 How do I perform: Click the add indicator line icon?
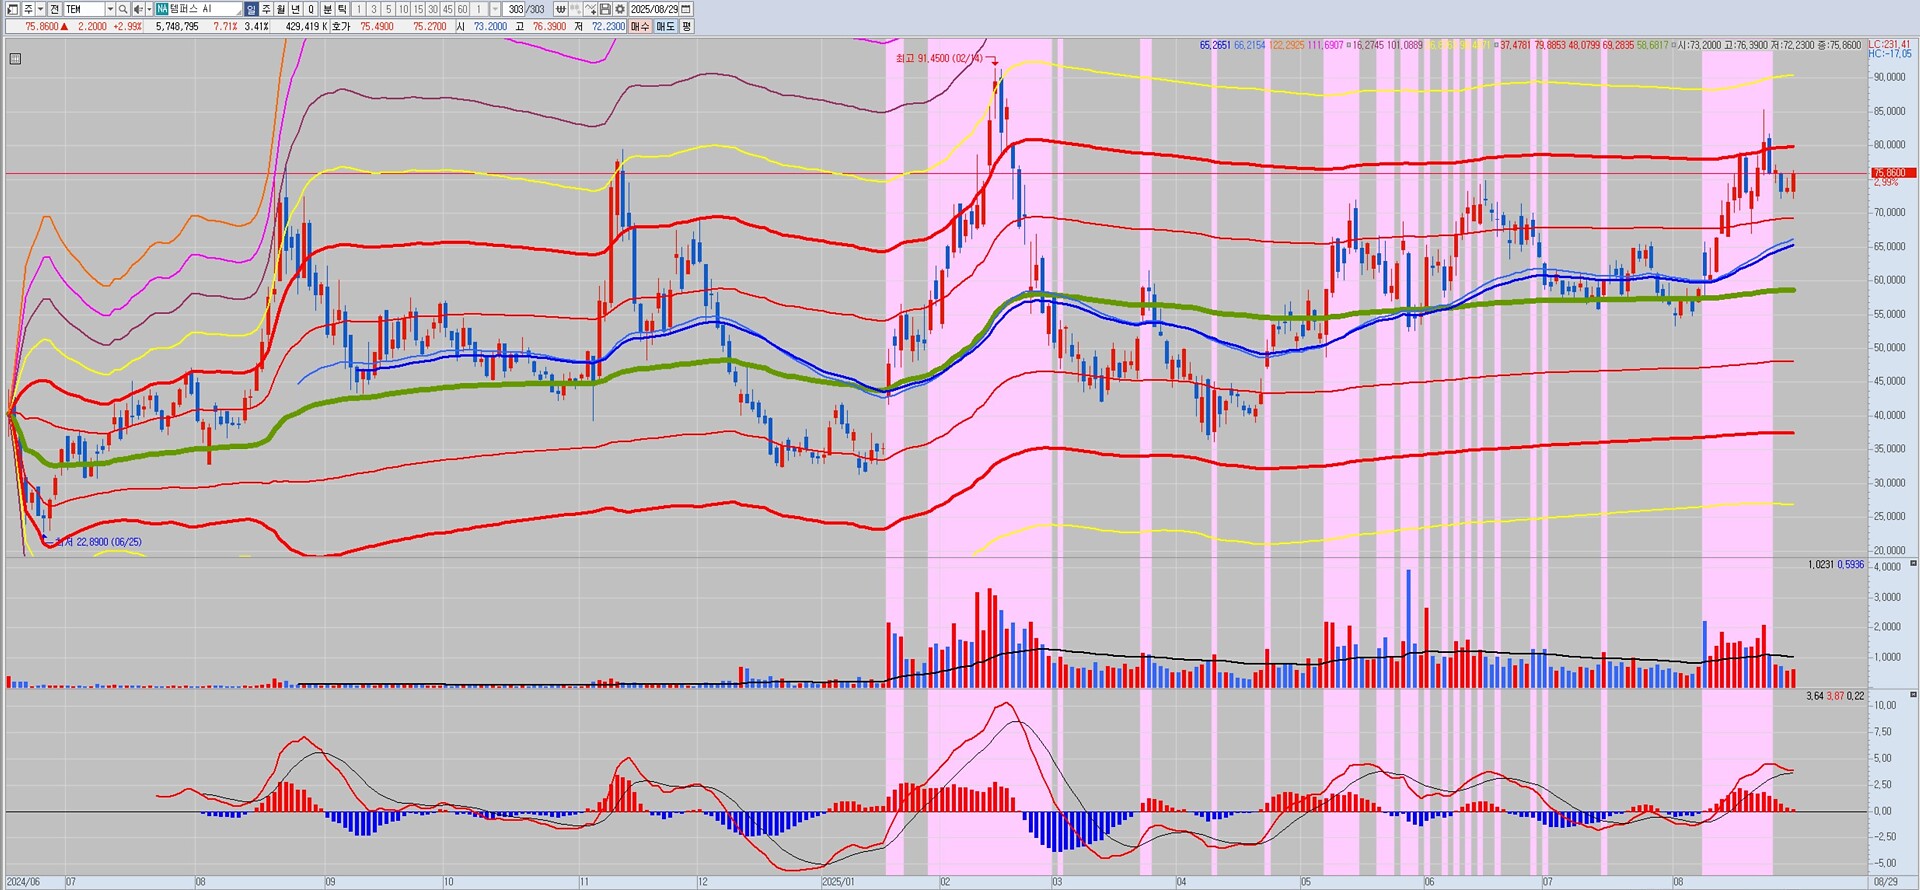coord(590,9)
